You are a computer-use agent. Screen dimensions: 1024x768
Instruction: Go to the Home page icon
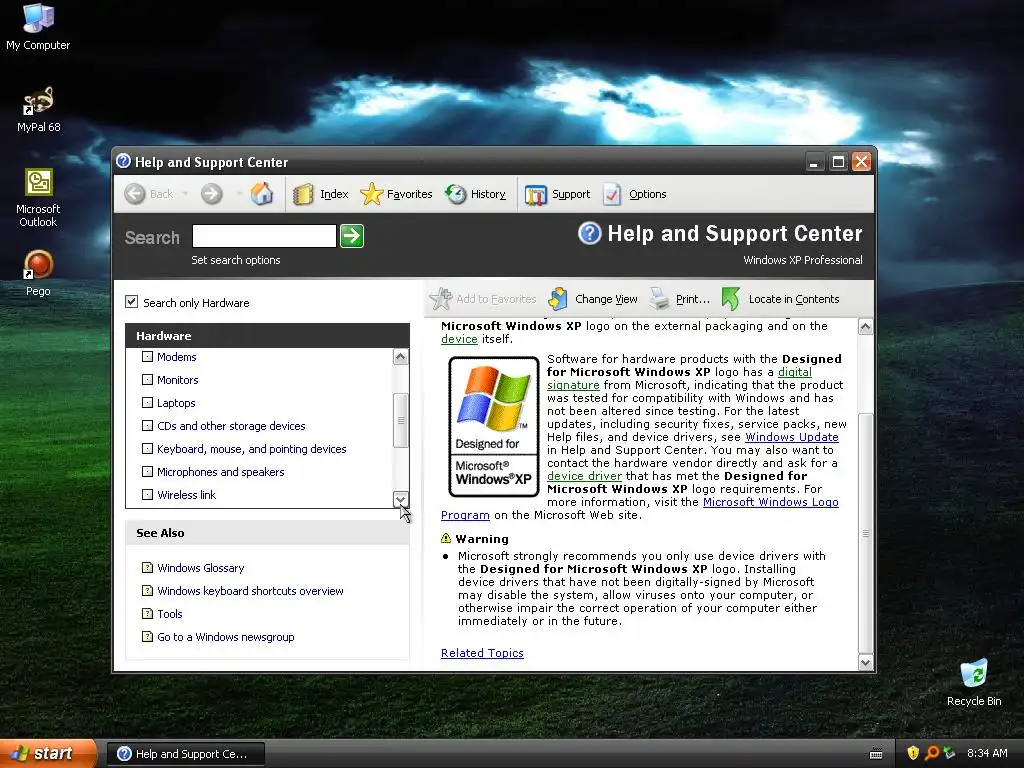(x=262, y=194)
